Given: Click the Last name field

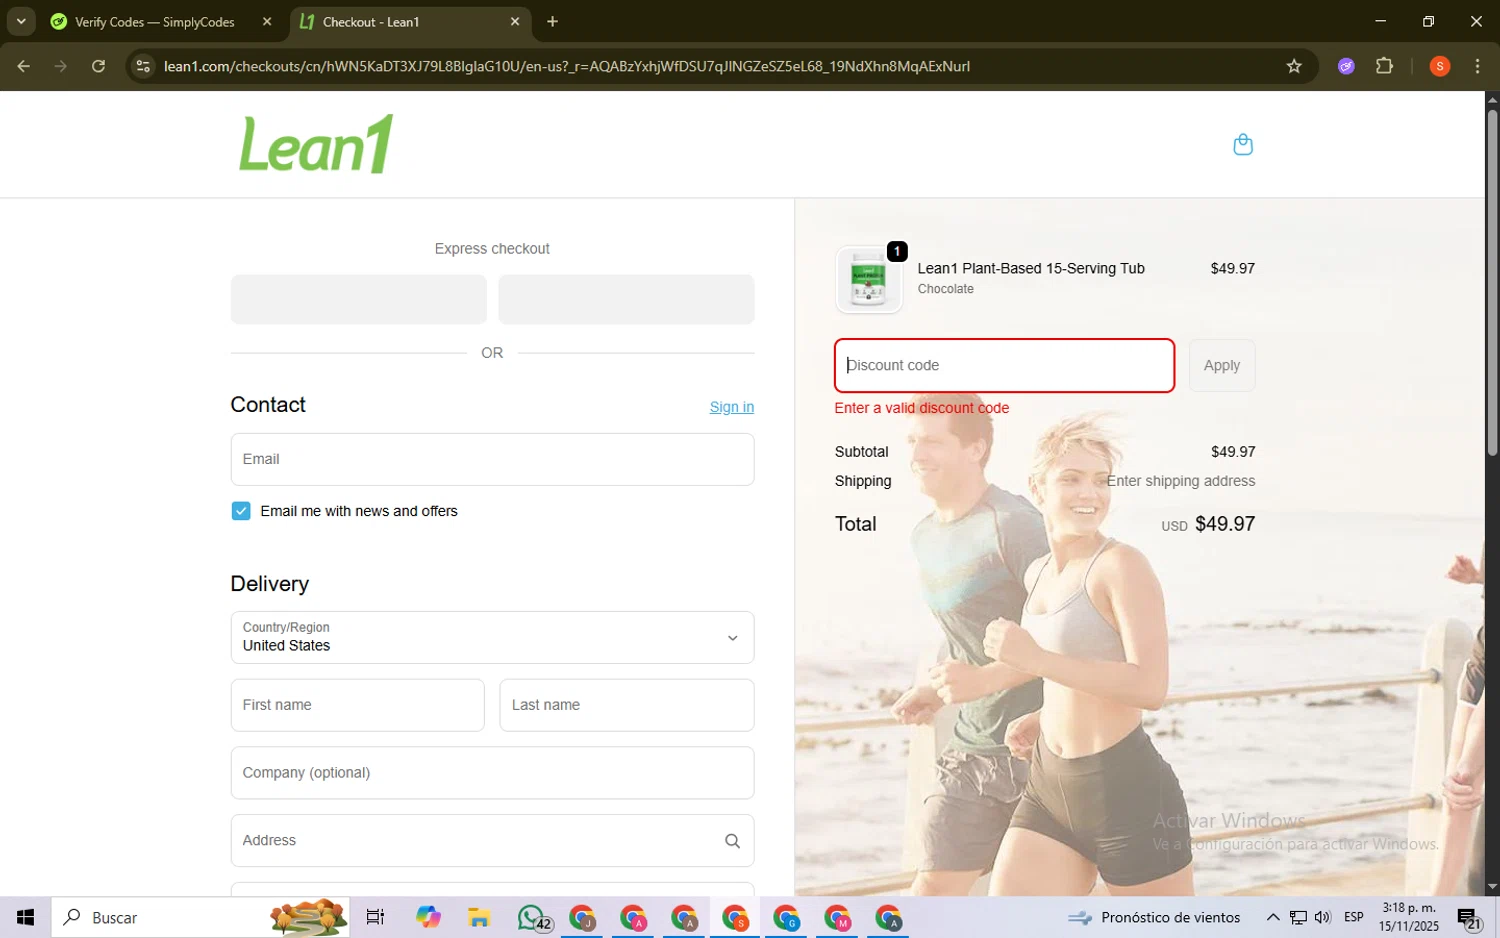Looking at the screenshot, I should (626, 705).
